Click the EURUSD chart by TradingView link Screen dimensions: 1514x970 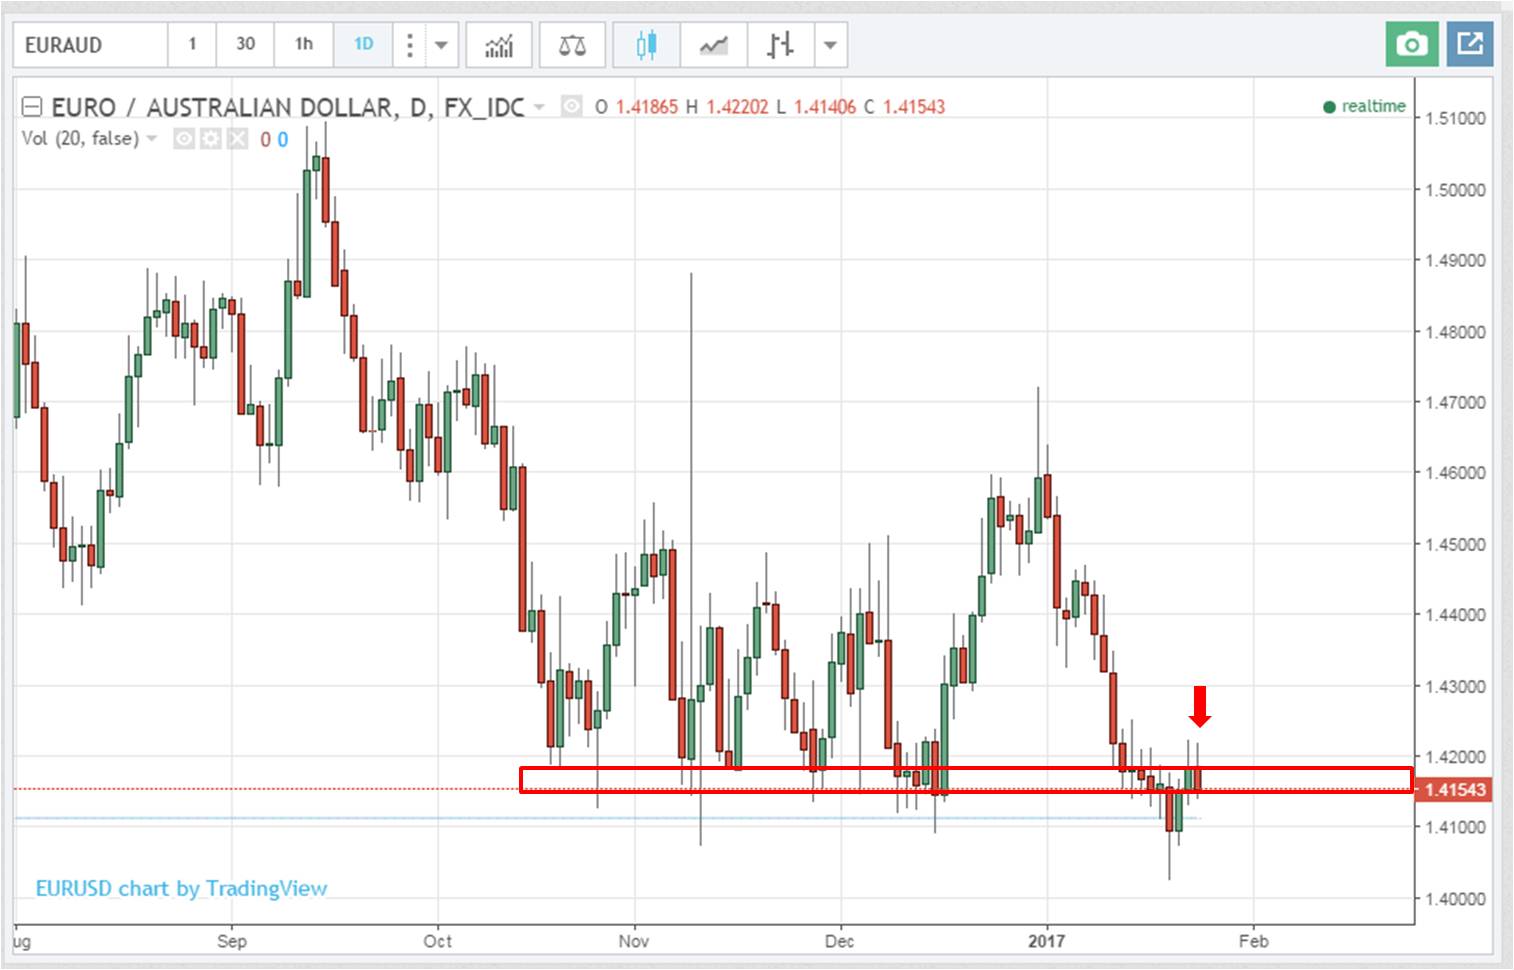[181, 888]
